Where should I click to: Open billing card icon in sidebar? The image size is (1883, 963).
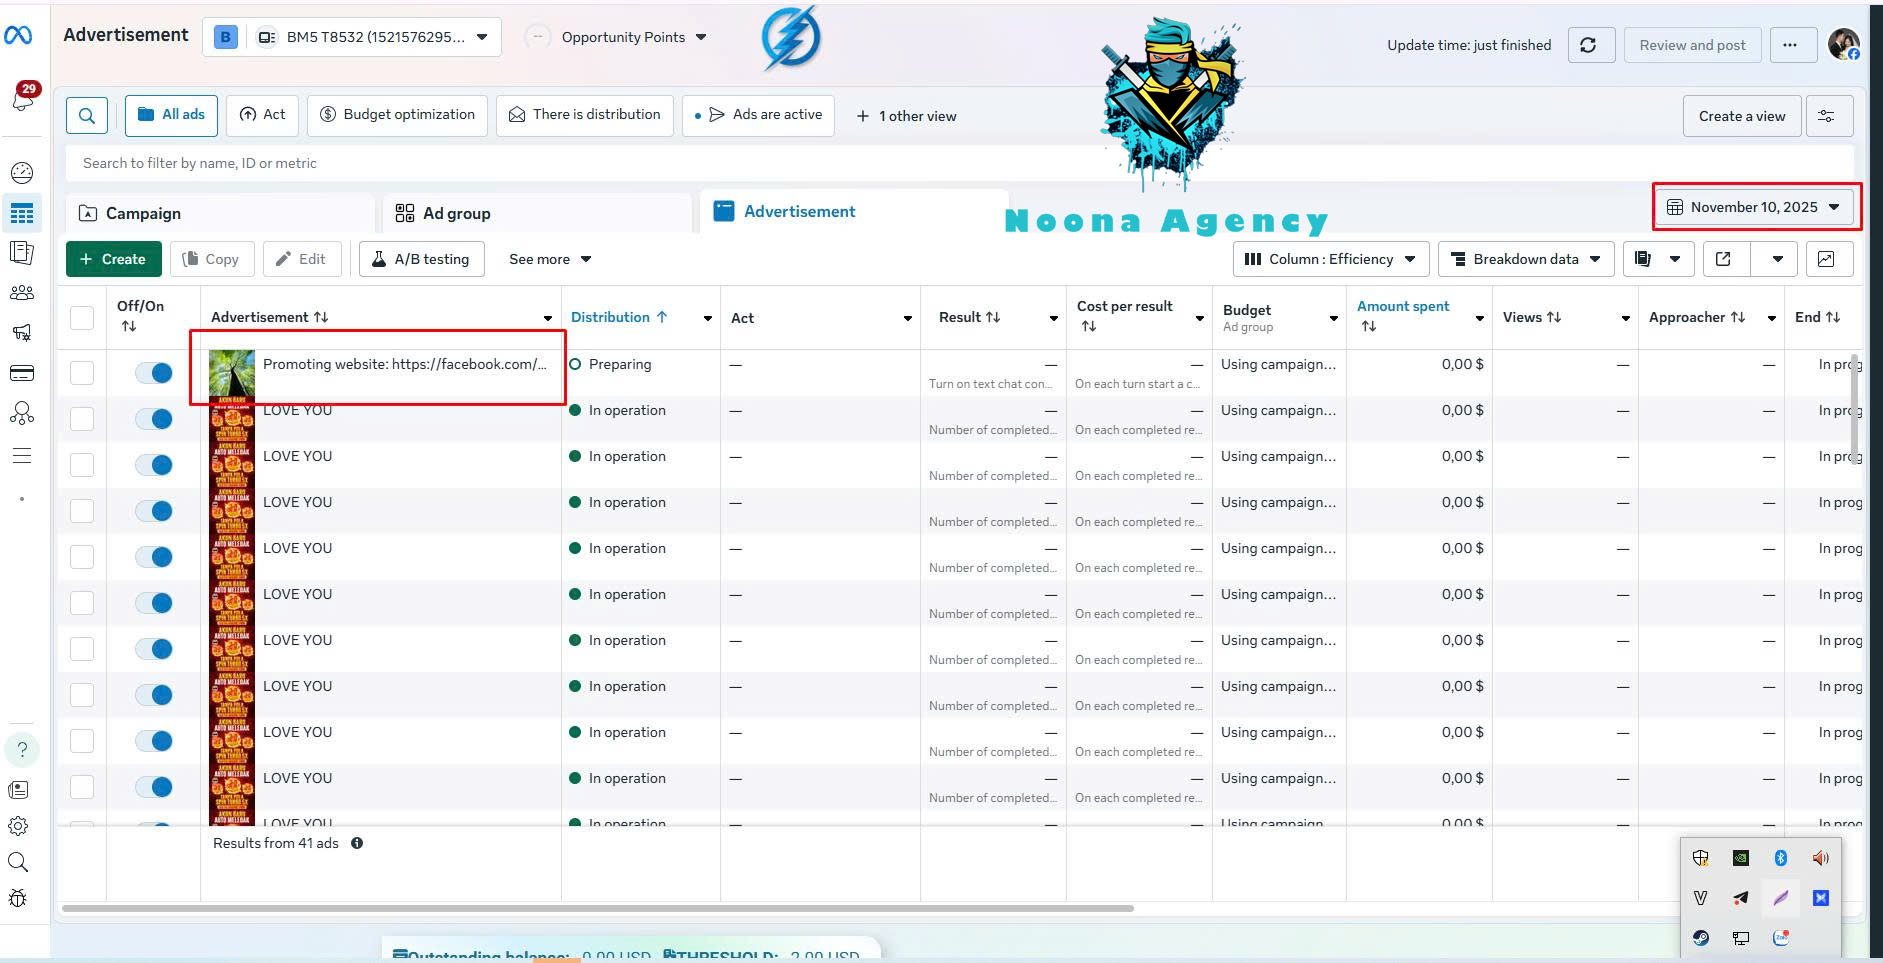pyautogui.click(x=21, y=373)
